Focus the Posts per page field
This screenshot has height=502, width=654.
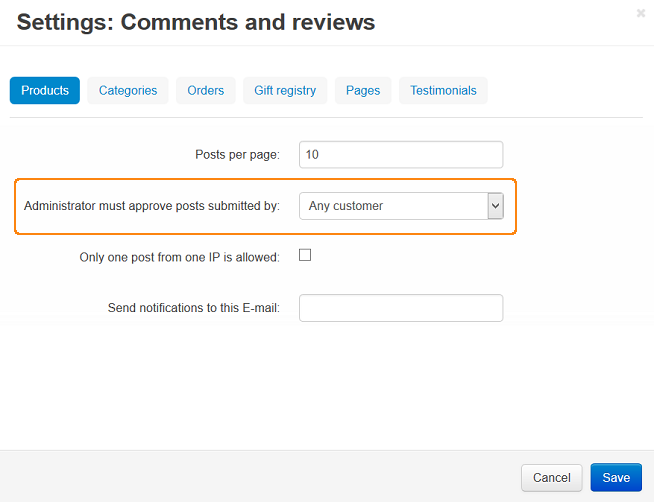point(401,155)
